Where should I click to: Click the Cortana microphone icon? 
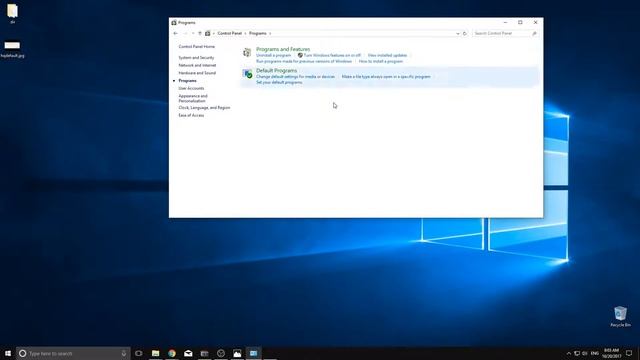click(124, 353)
